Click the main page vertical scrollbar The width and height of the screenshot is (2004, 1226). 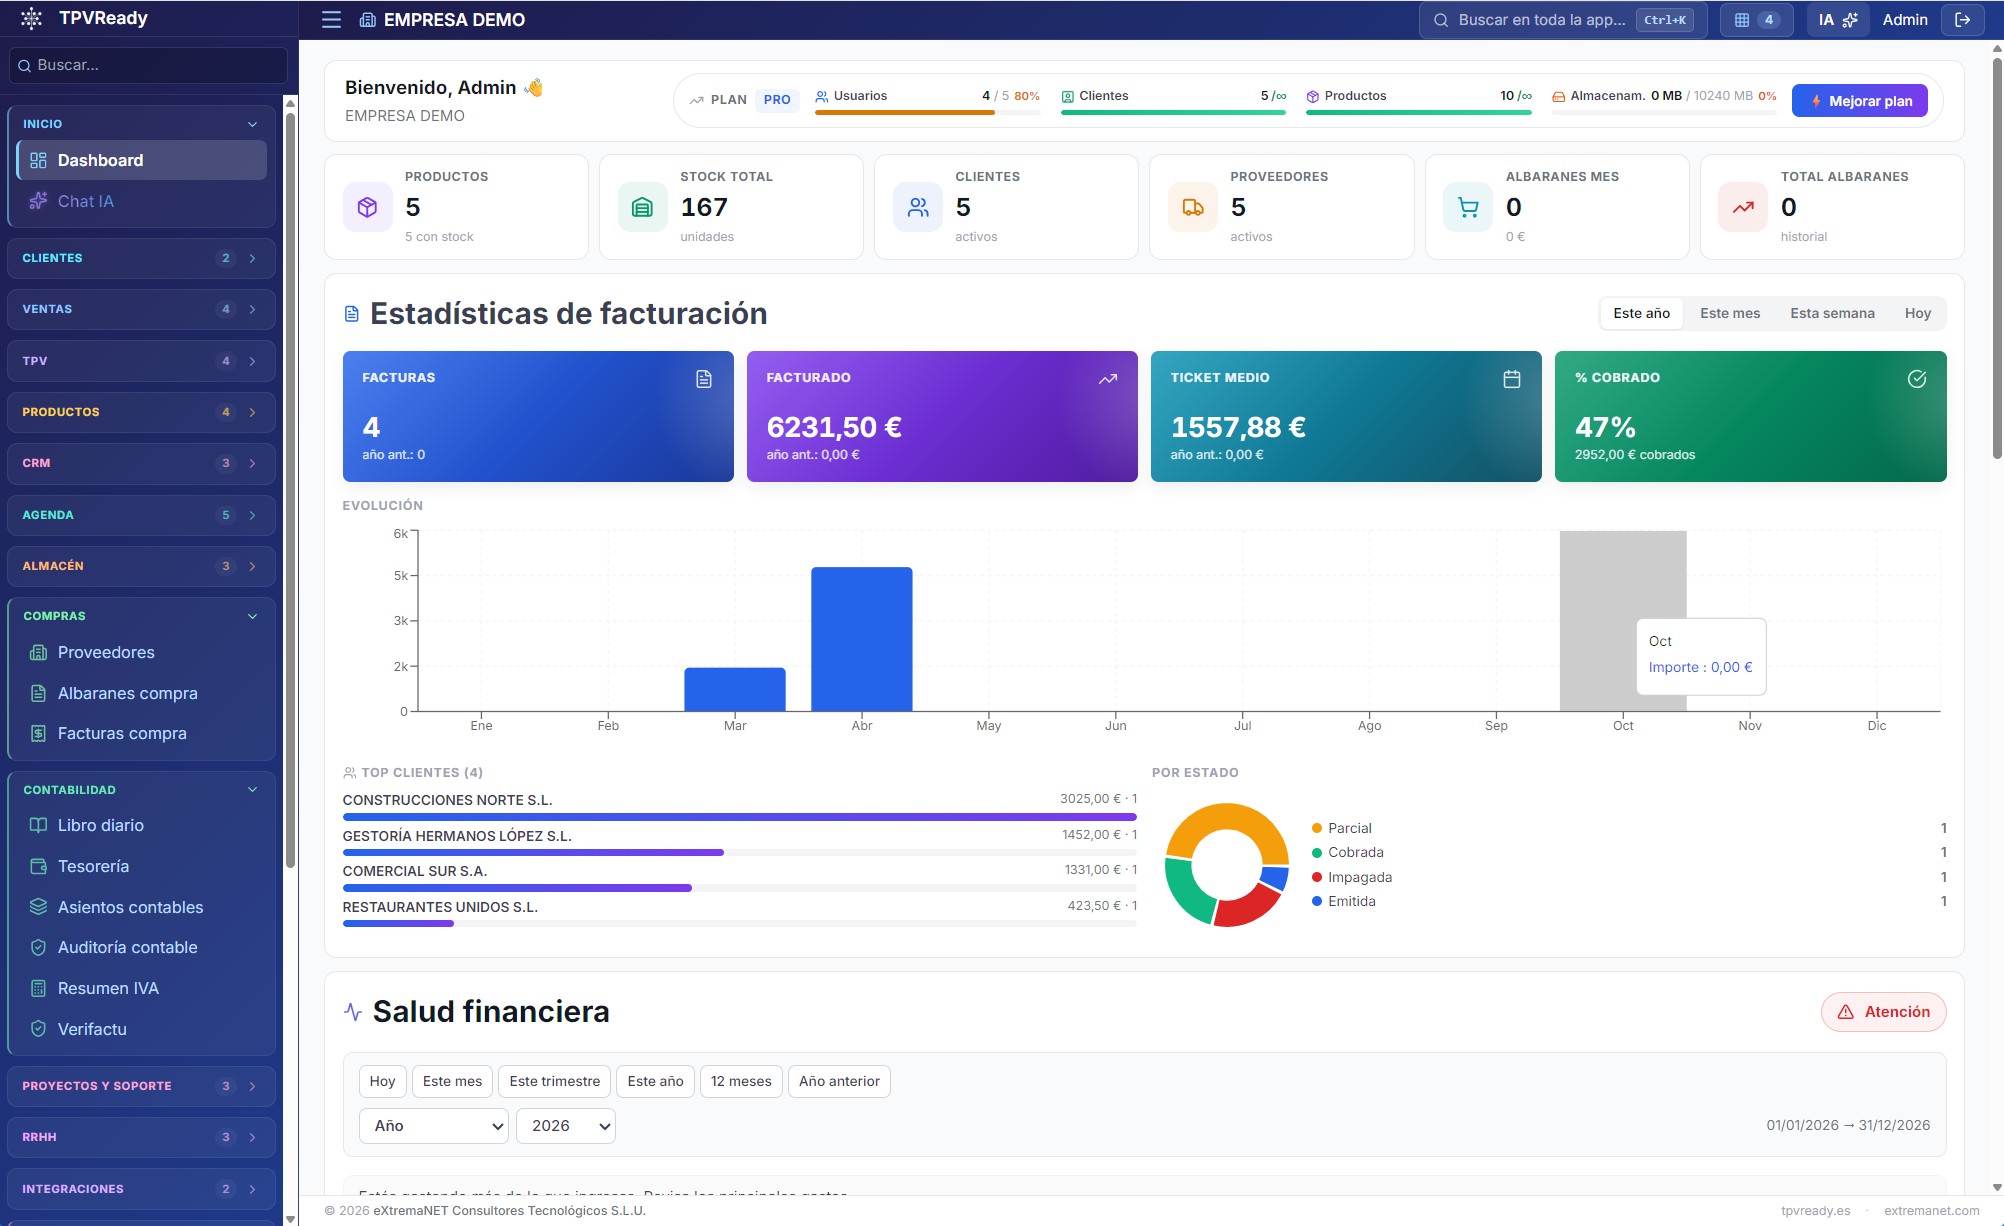[1997, 260]
